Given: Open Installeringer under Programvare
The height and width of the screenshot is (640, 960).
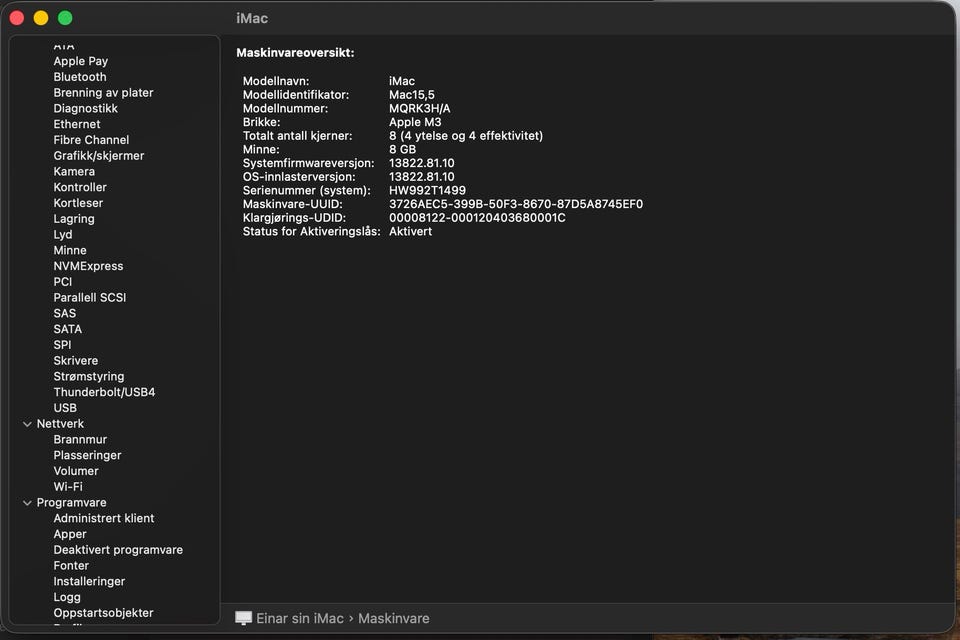Looking at the screenshot, I should click(89, 581).
